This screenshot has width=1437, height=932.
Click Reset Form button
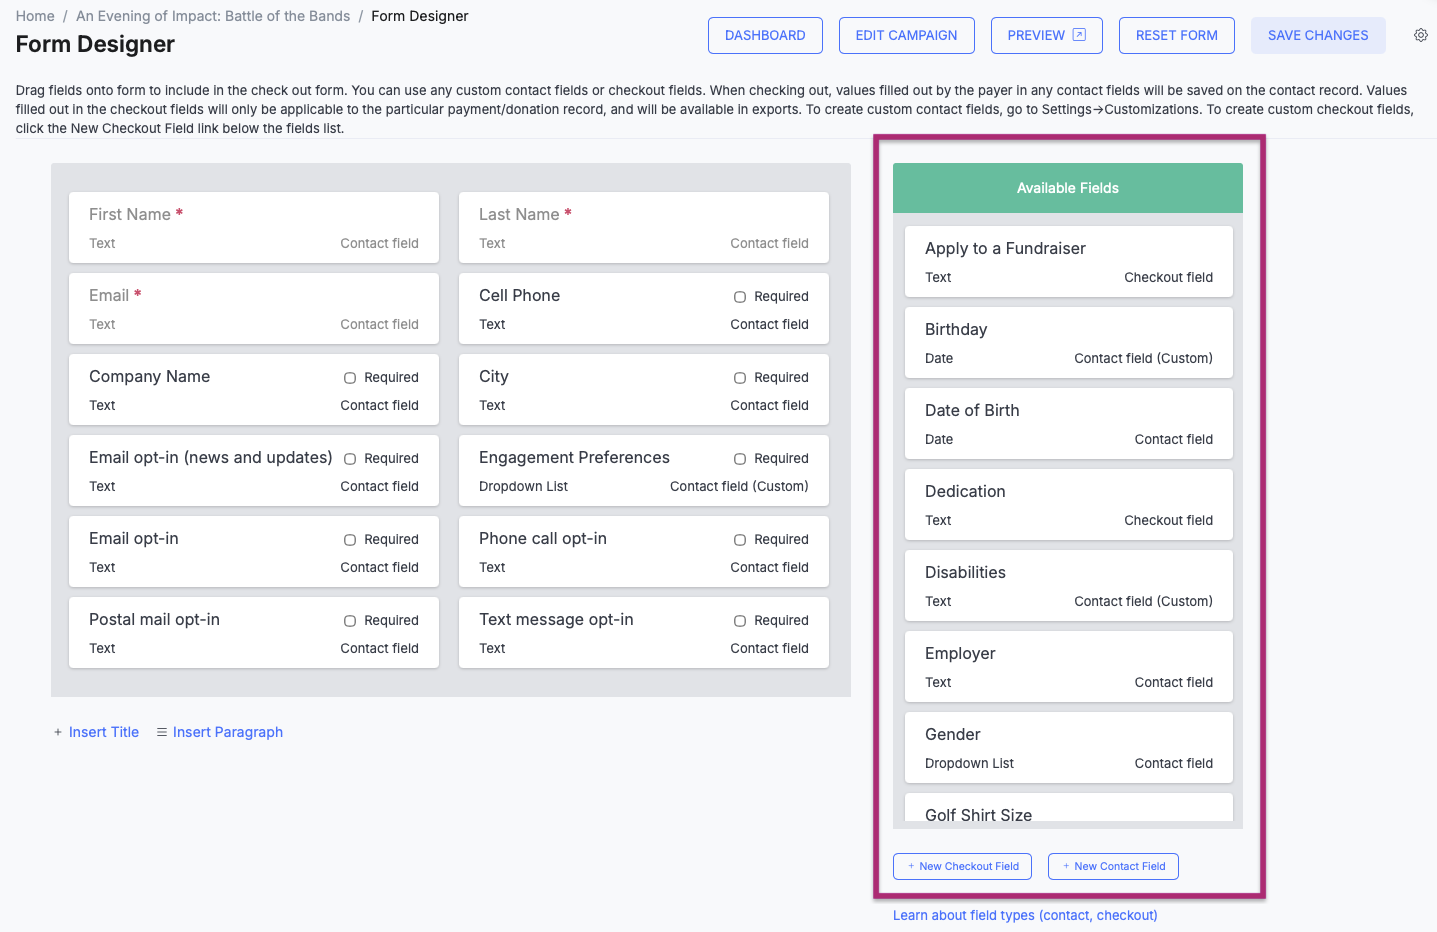pos(1177,35)
